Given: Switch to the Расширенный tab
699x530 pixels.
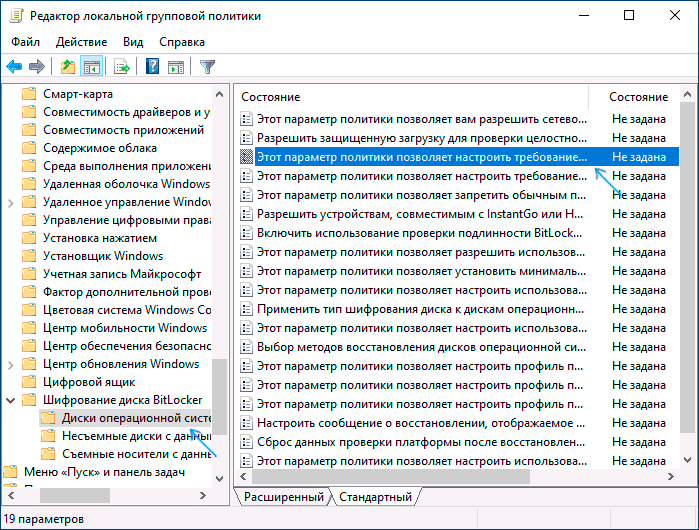Looking at the screenshot, I should tap(284, 497).
